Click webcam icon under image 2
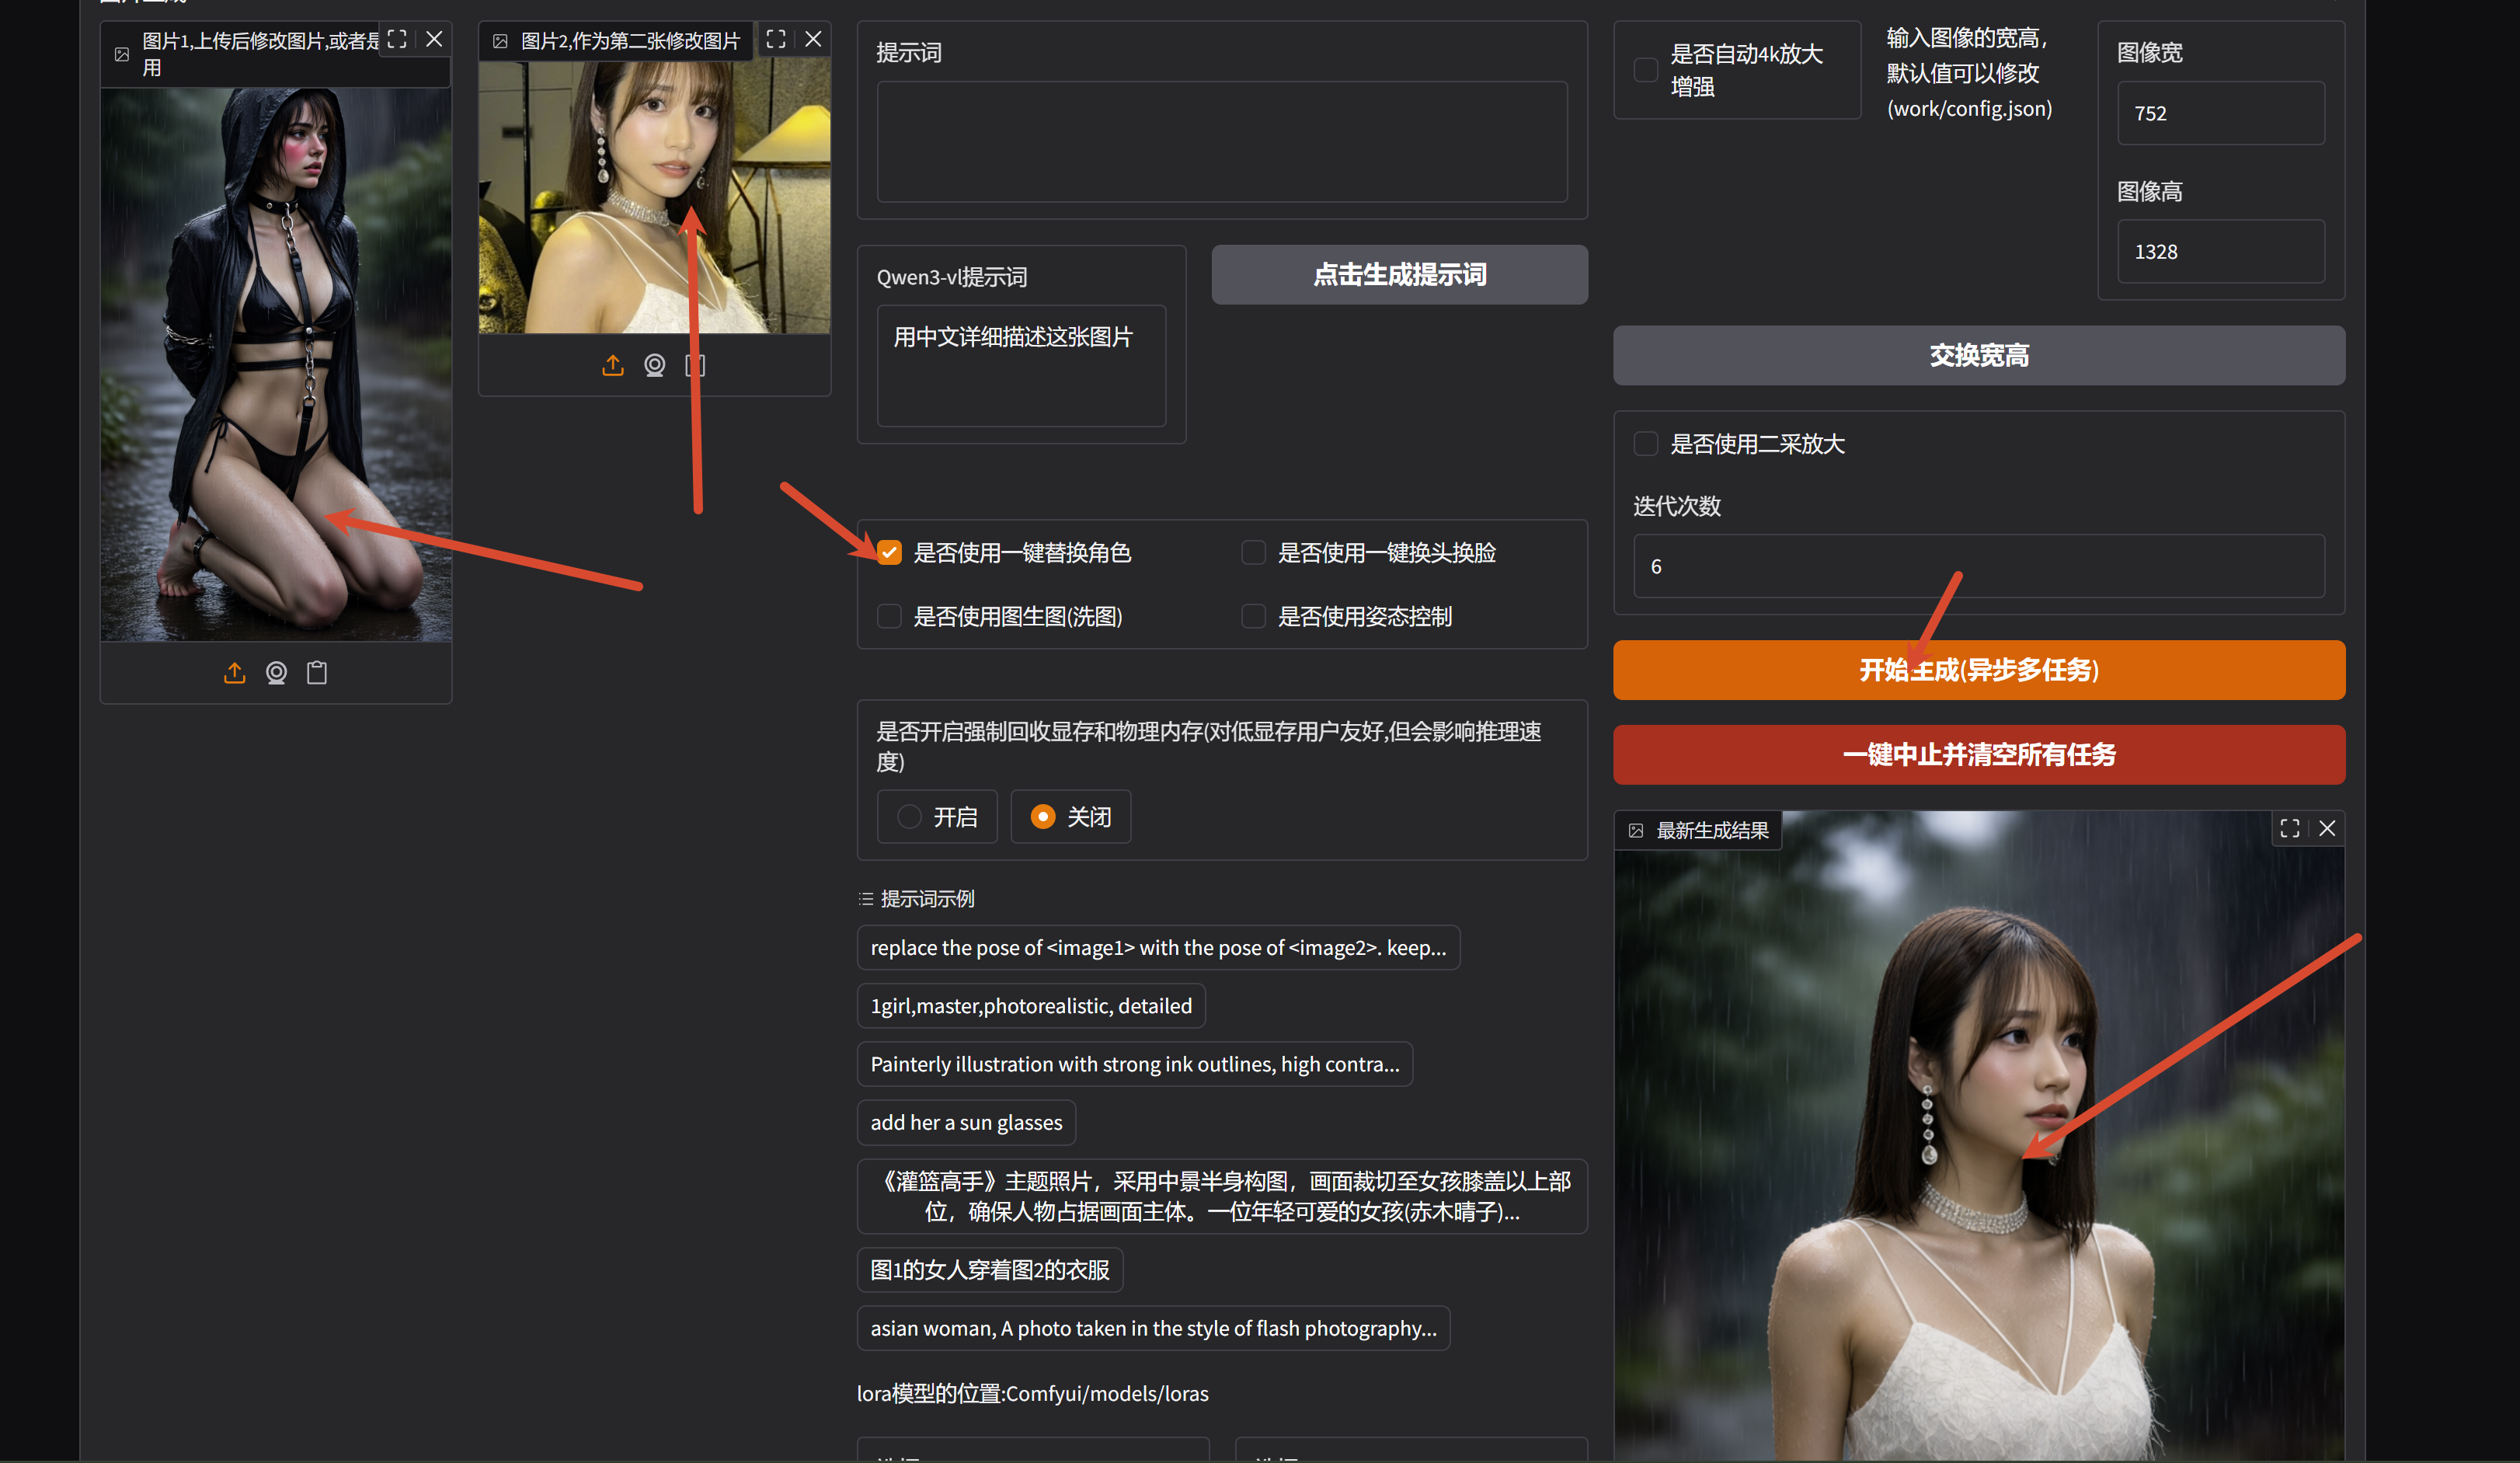Image resolution: width=2520 pixels, height=1463 pixels. click(655, 366)
